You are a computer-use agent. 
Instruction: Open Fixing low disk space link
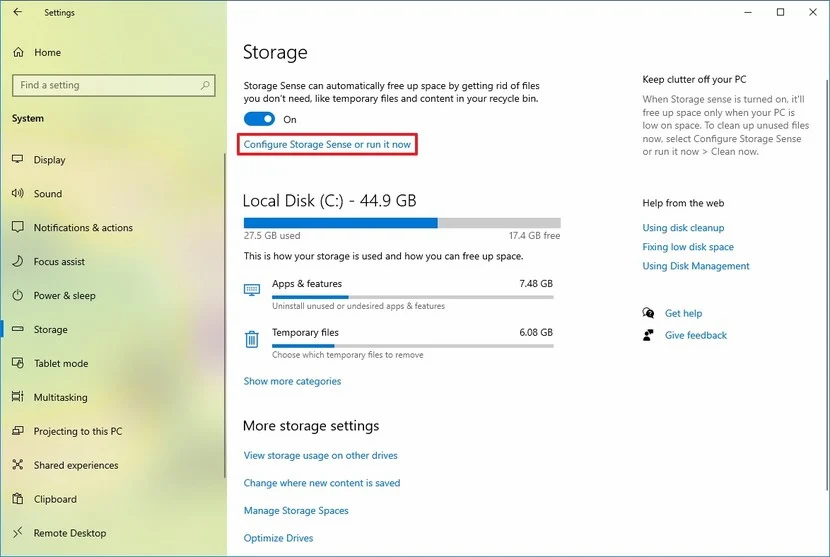[688, 247]
